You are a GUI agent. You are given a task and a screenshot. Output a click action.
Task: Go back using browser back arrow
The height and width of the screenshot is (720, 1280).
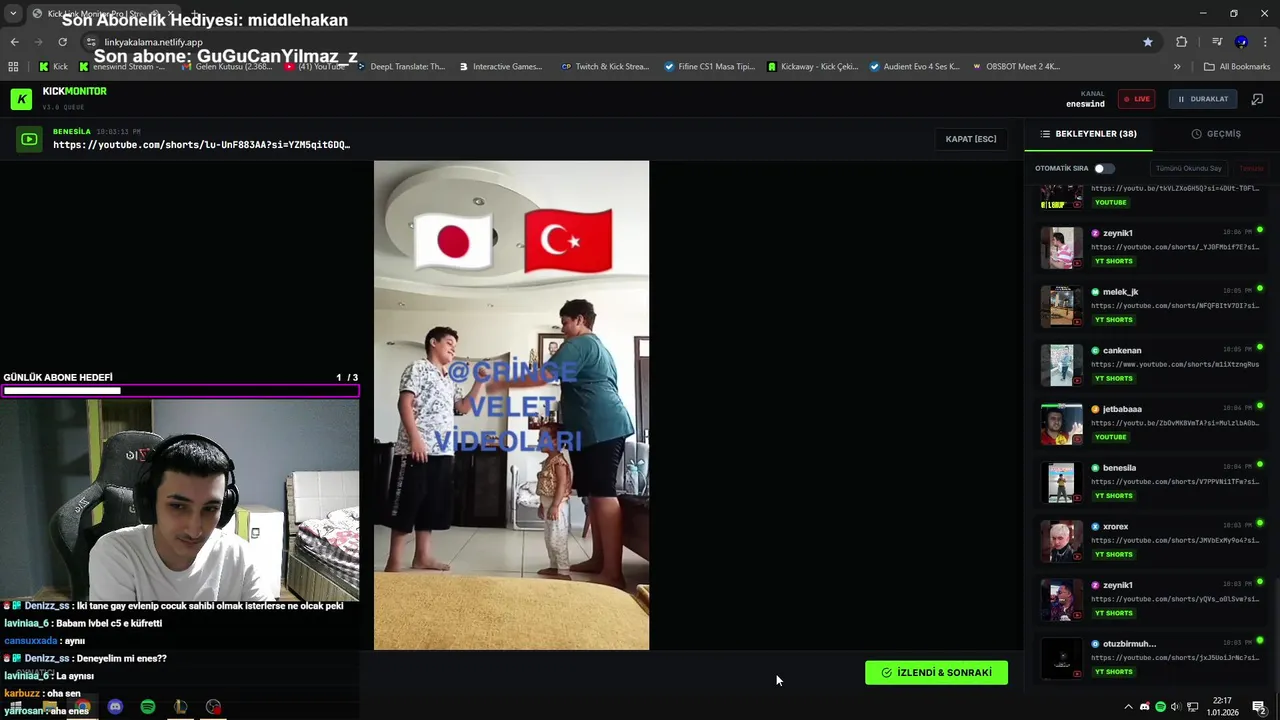click(x=14, y=42)
